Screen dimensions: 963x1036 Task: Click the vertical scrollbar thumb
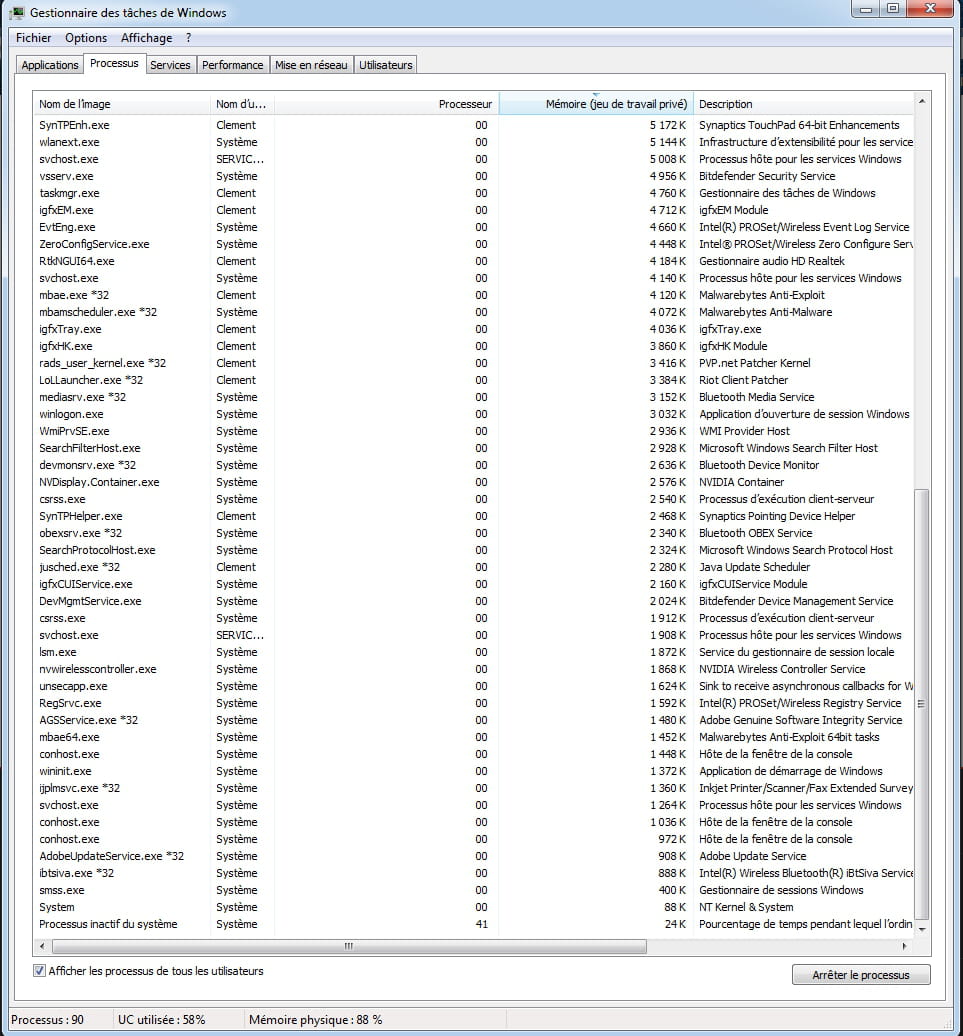click(x=922, y=704)
